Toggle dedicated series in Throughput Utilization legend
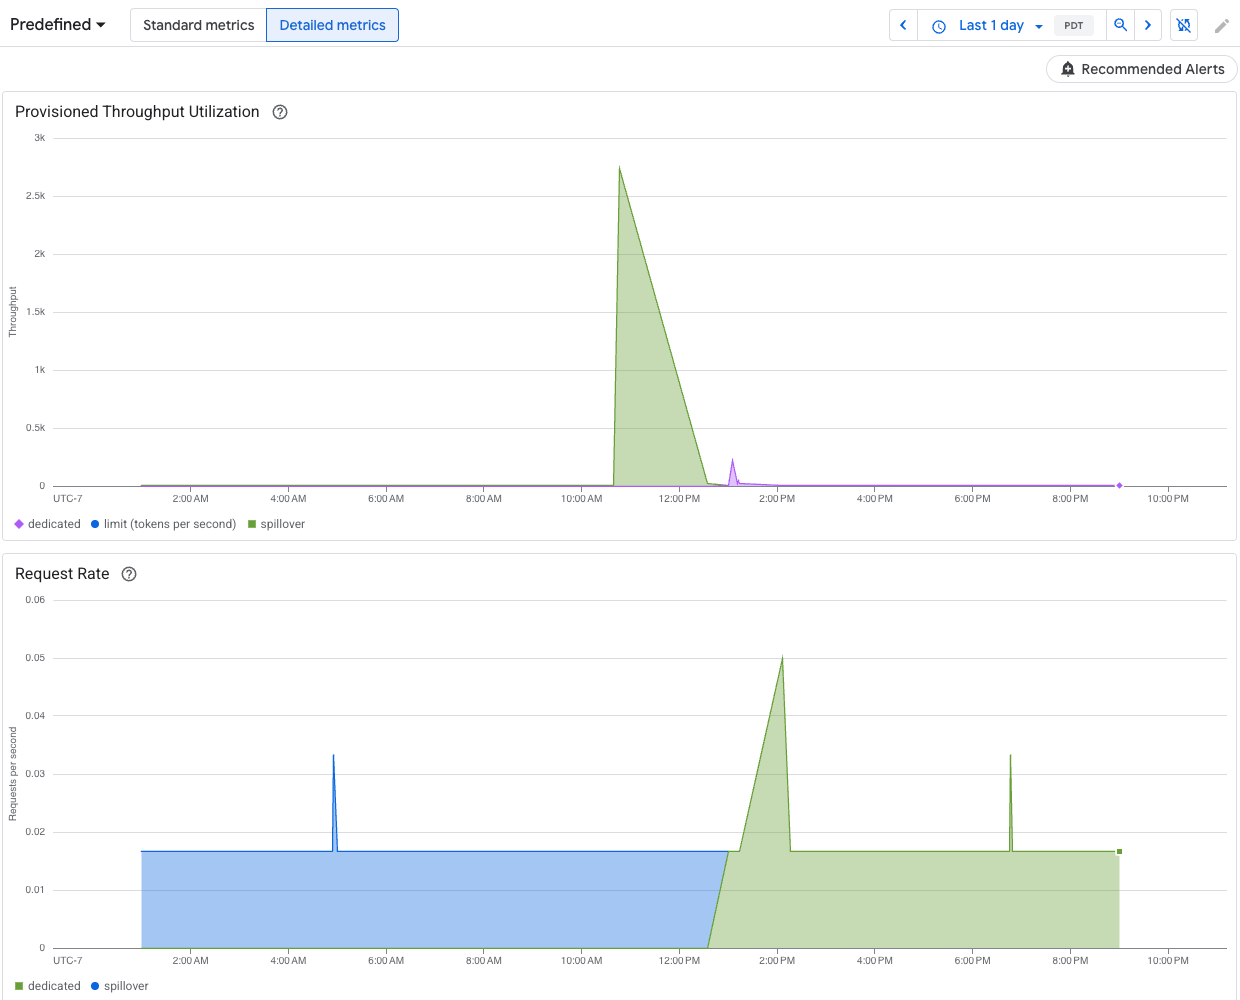 tap(48, 524)
